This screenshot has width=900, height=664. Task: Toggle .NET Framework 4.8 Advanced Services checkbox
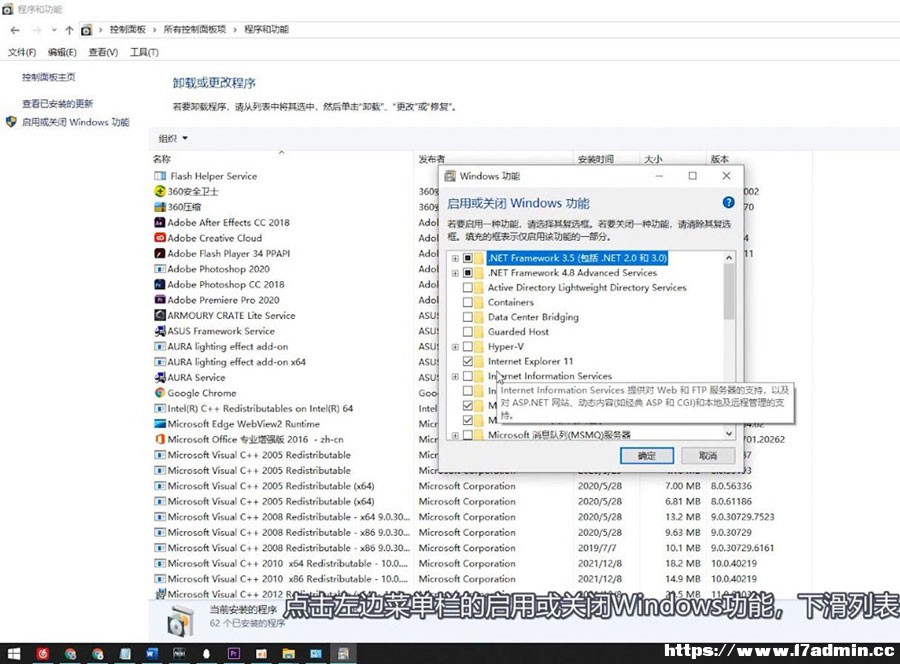click(468, 273)
